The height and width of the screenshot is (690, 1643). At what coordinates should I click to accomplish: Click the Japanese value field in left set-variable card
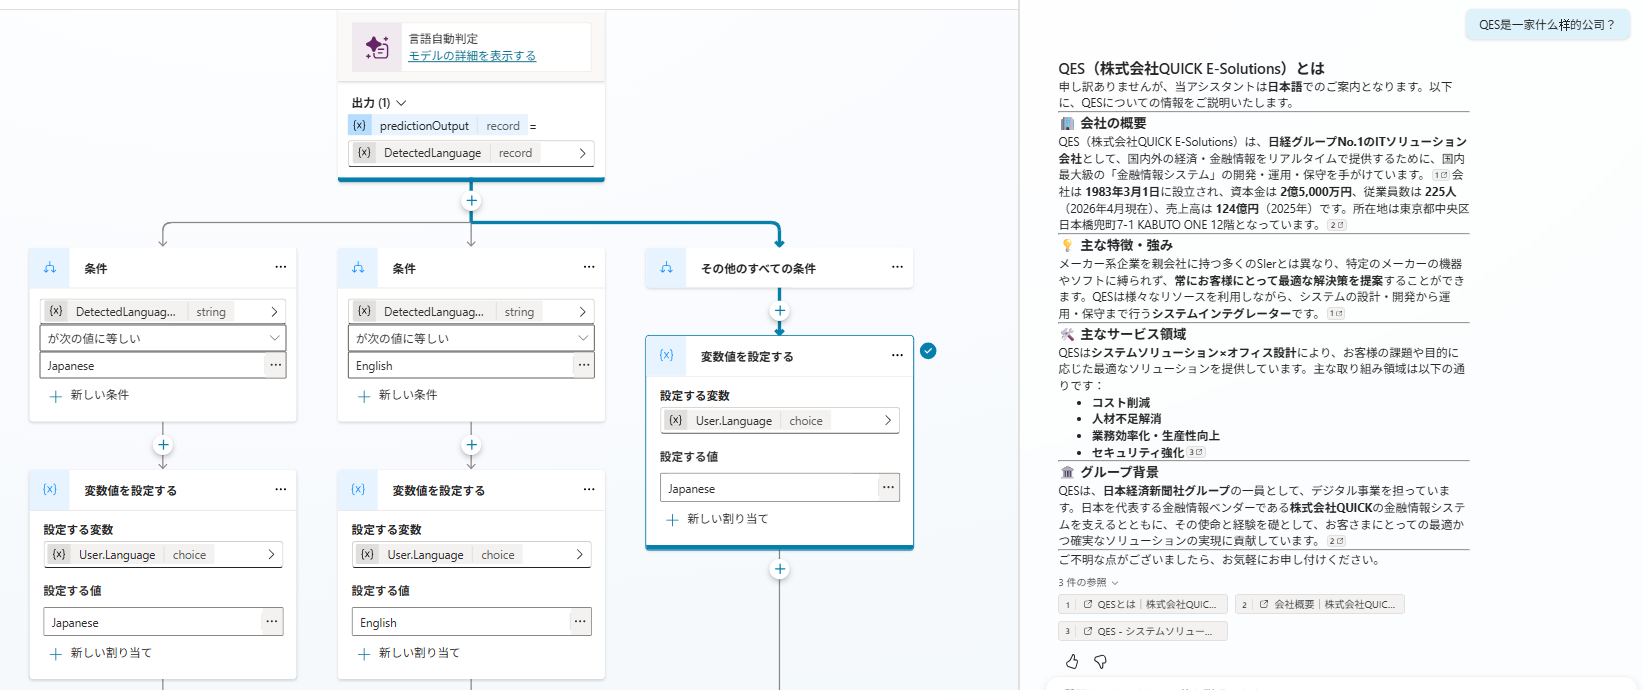pyautogui.click(x=151, y=622)
